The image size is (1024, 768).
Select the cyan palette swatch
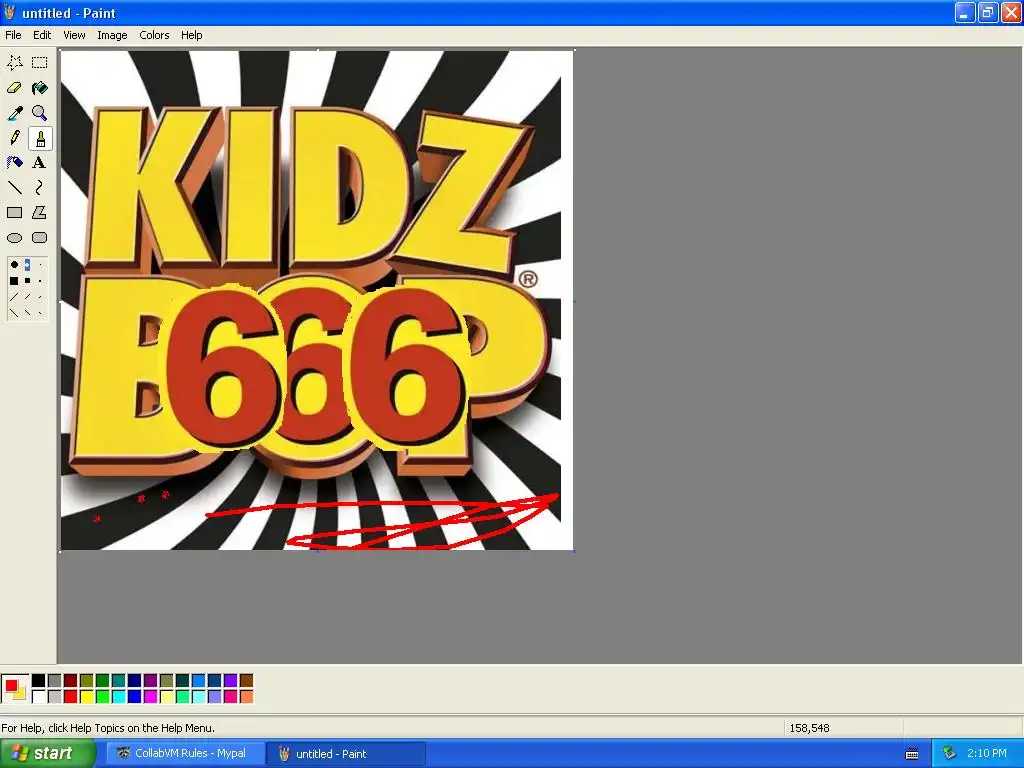click(x=118, y=697)
